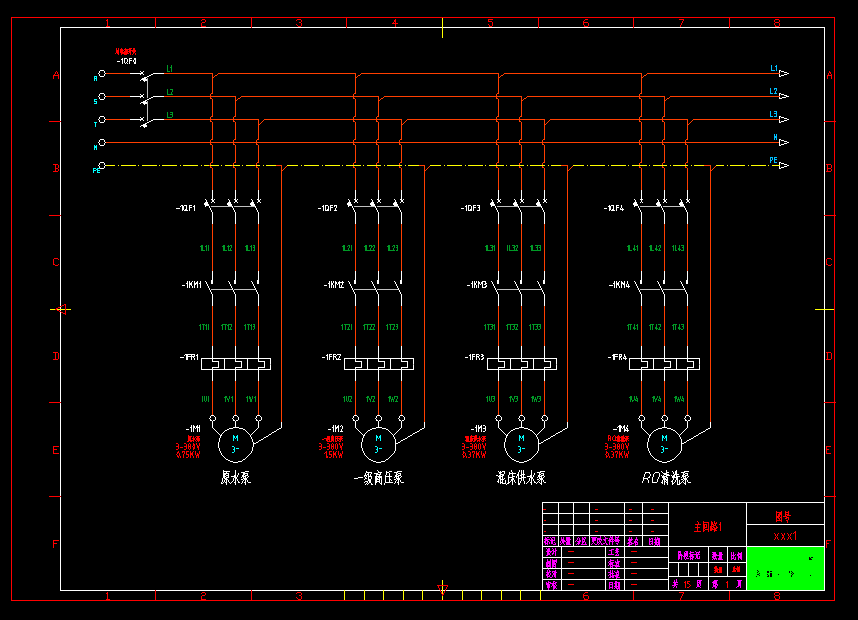Select the -1KM3 contactor contacts
Image resolution: width=858 pixels, height=620 pixels.
pyautogui.click(x=520, y=287)
